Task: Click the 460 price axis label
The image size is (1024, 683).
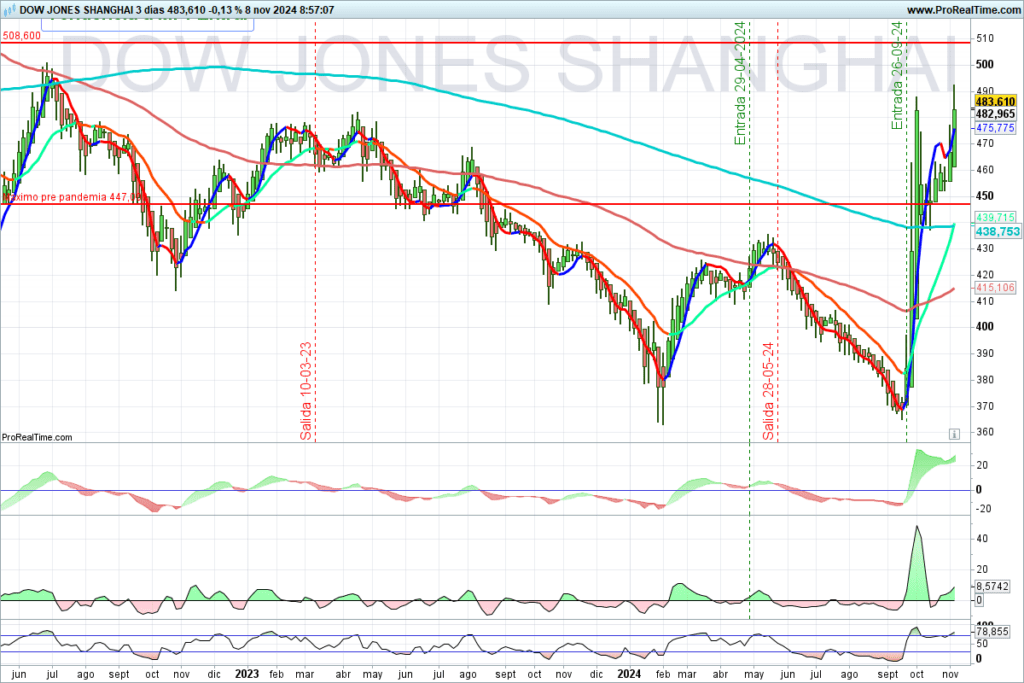Action: click(x=985, y=170)
